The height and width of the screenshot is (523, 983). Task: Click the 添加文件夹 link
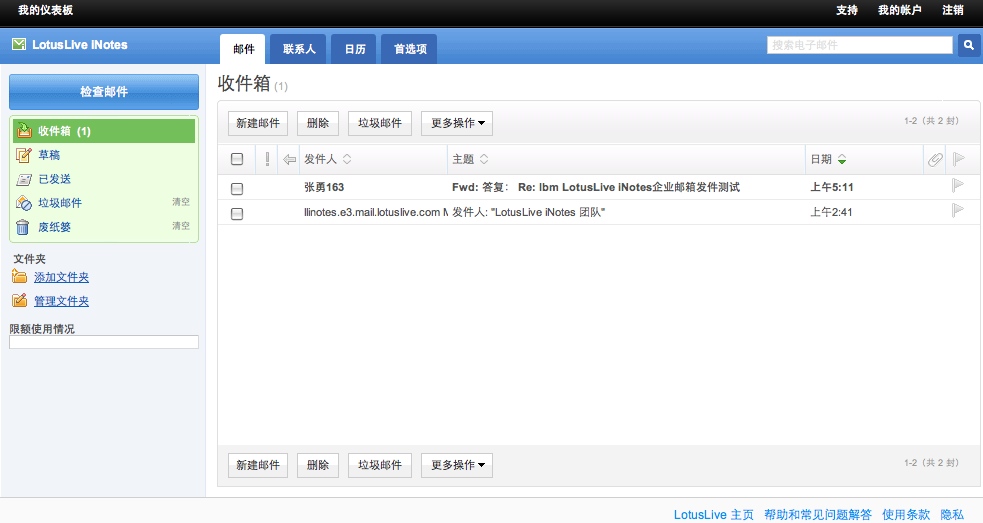click(61, 277)
